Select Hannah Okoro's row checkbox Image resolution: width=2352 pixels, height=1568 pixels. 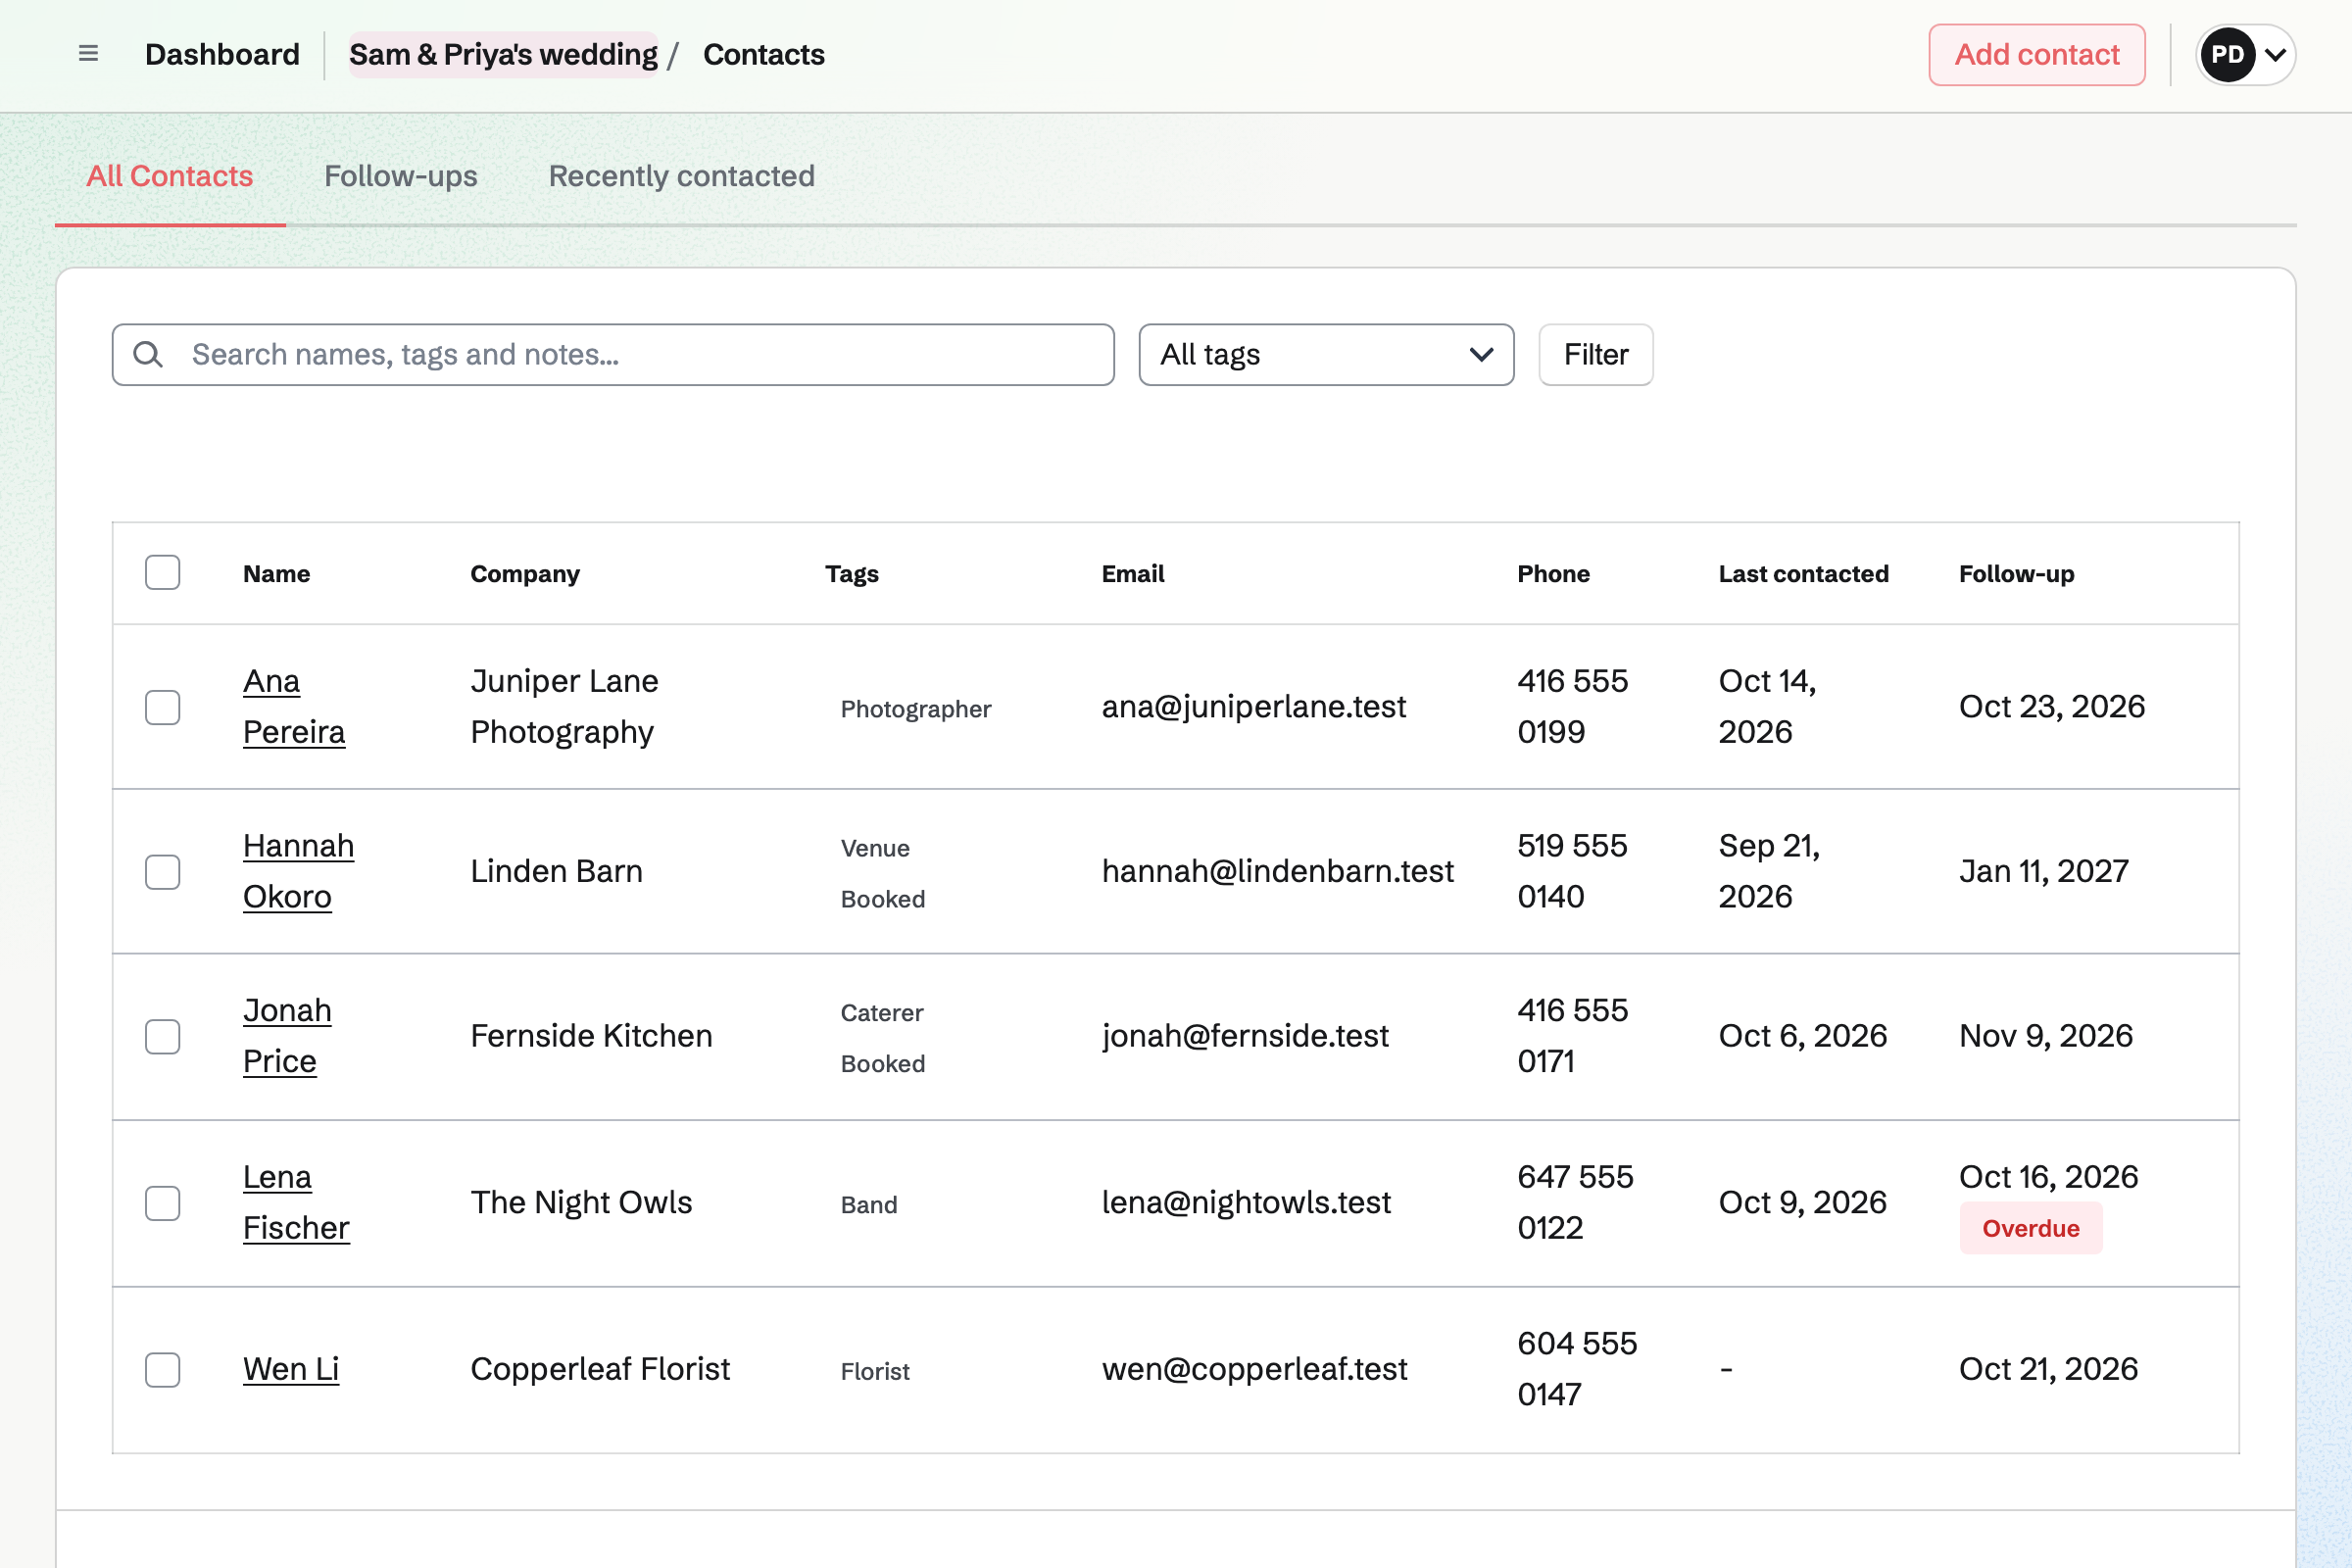[x=163, y=872]
